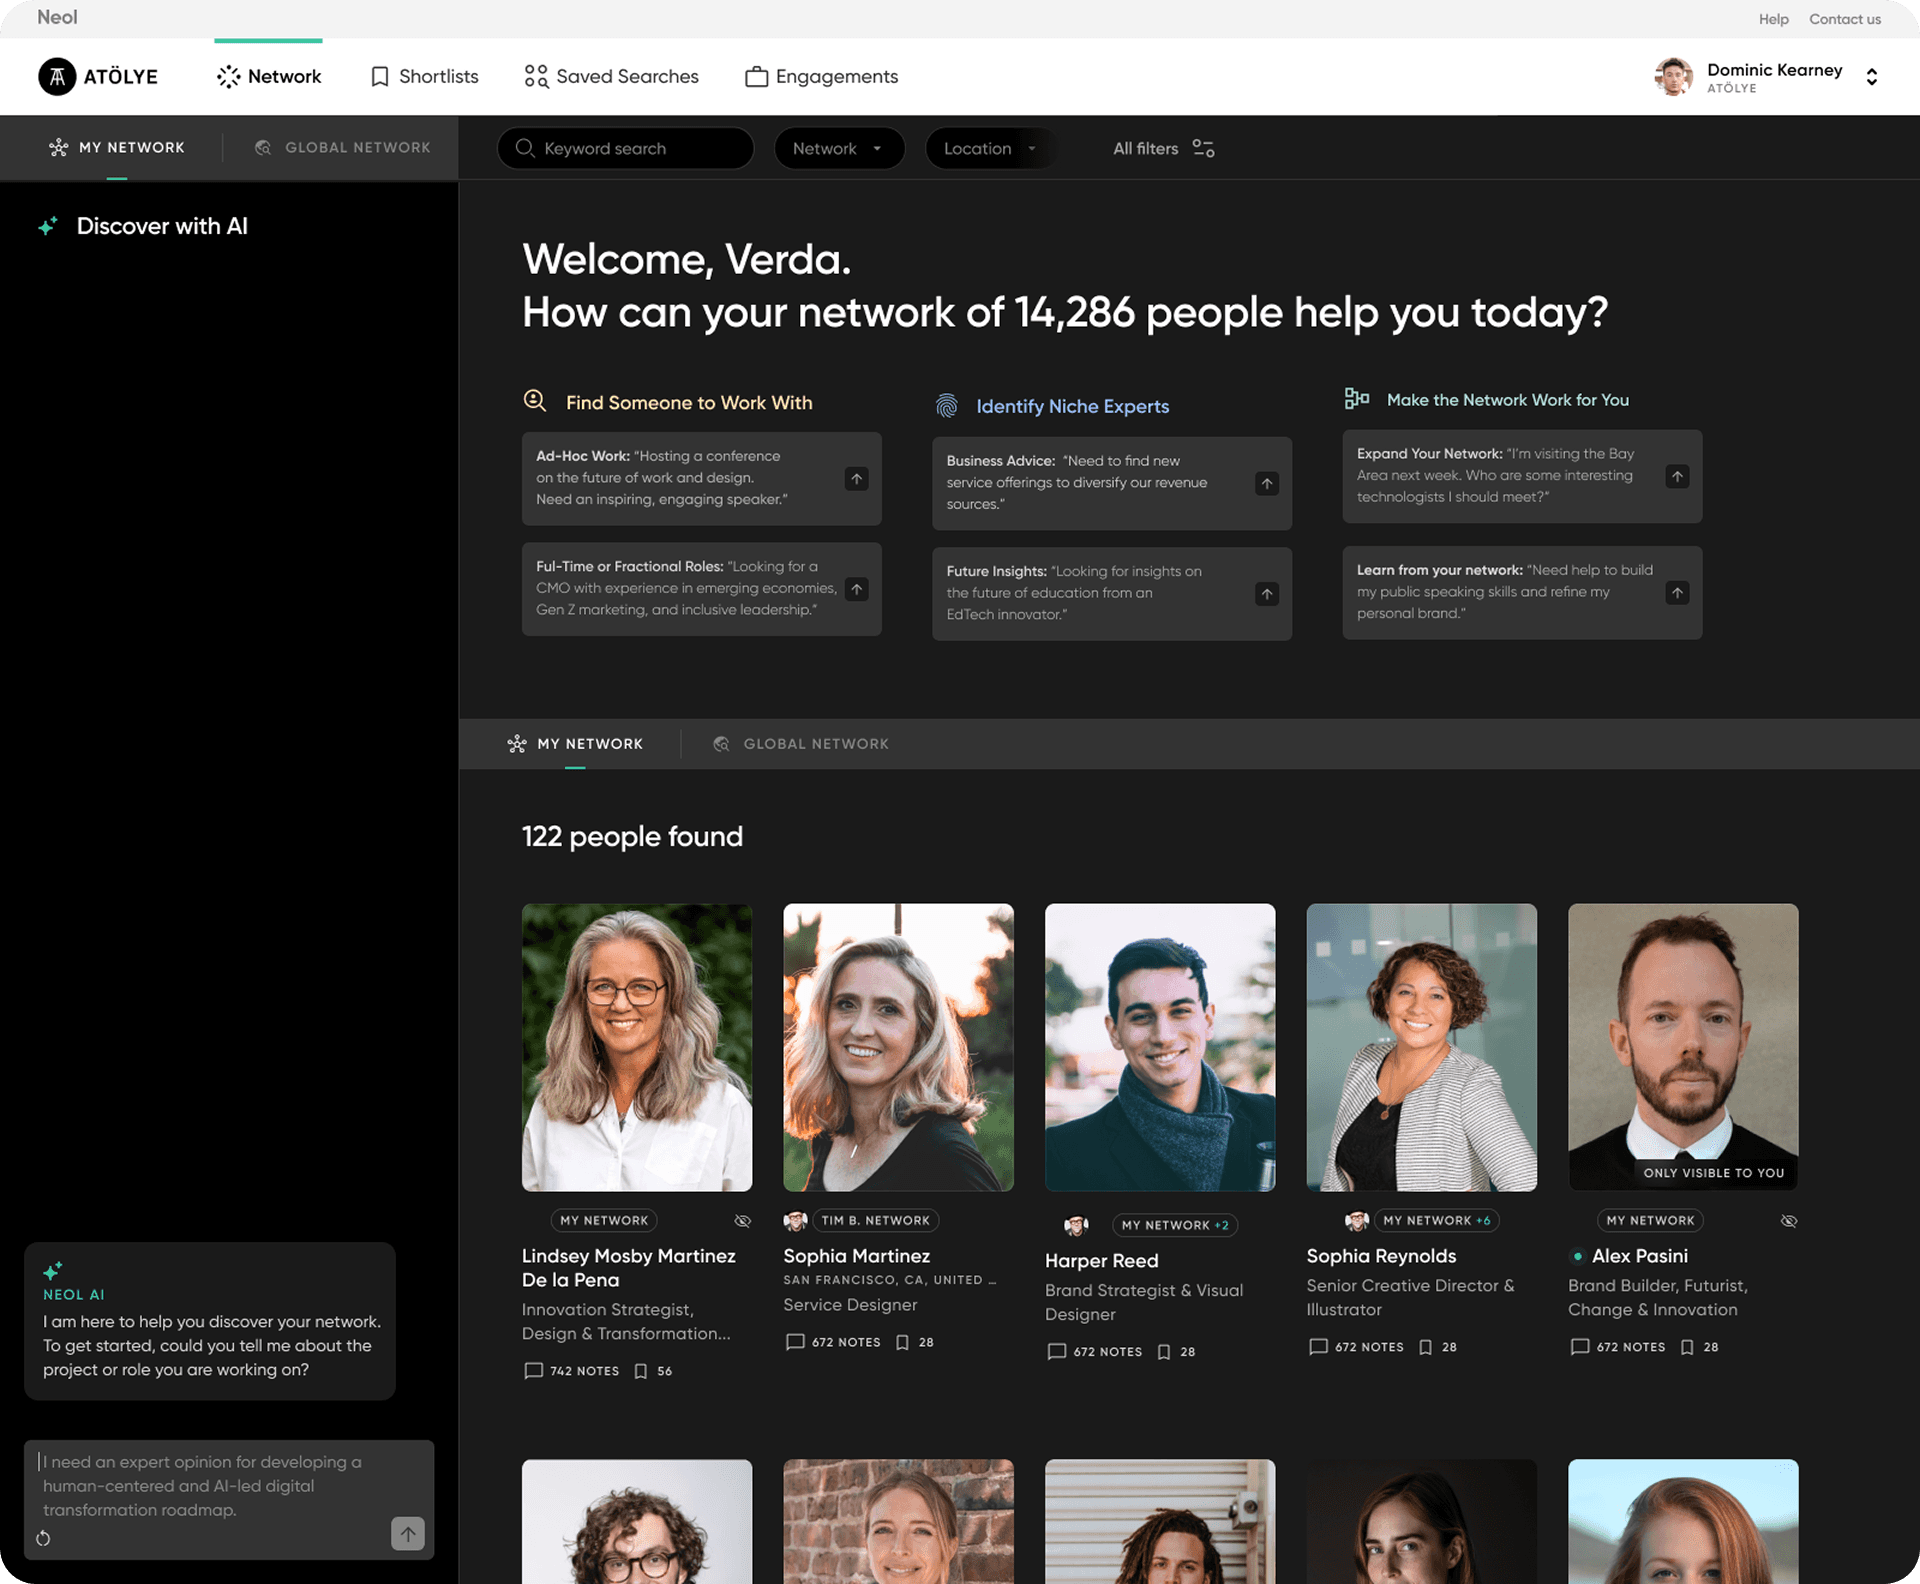This screenshot has width=1920, height=1584.
Task: Open the Shortlists tab
Action: coord(424,77)
